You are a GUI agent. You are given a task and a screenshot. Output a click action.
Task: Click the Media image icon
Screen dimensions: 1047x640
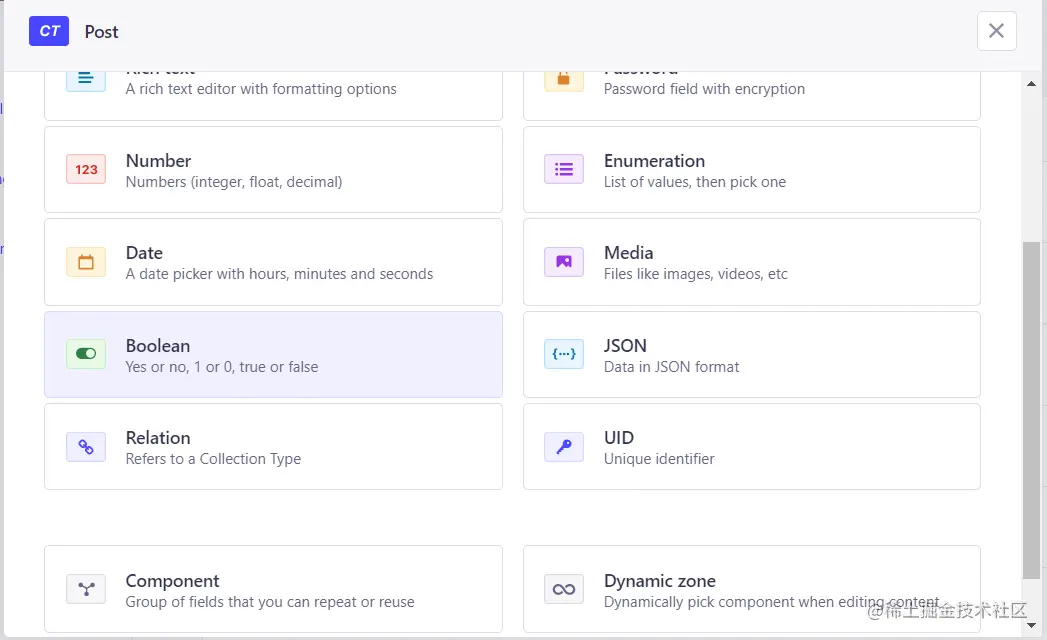564,262
